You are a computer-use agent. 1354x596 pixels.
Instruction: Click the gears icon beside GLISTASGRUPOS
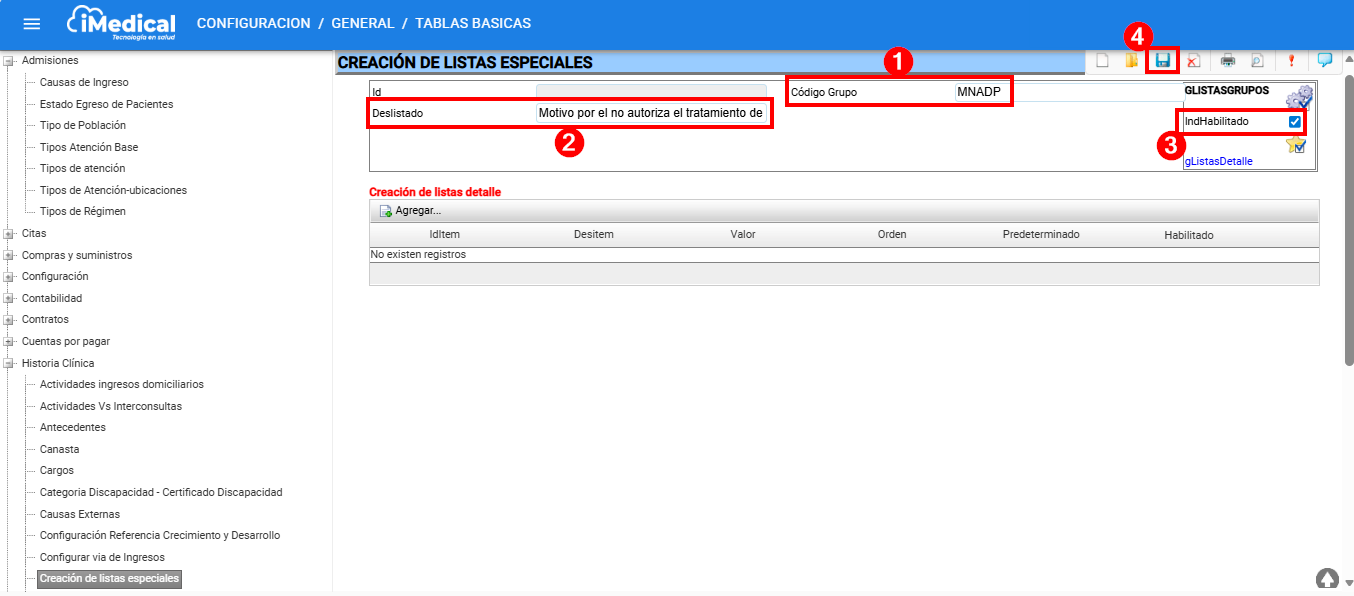click(1299, 97)
